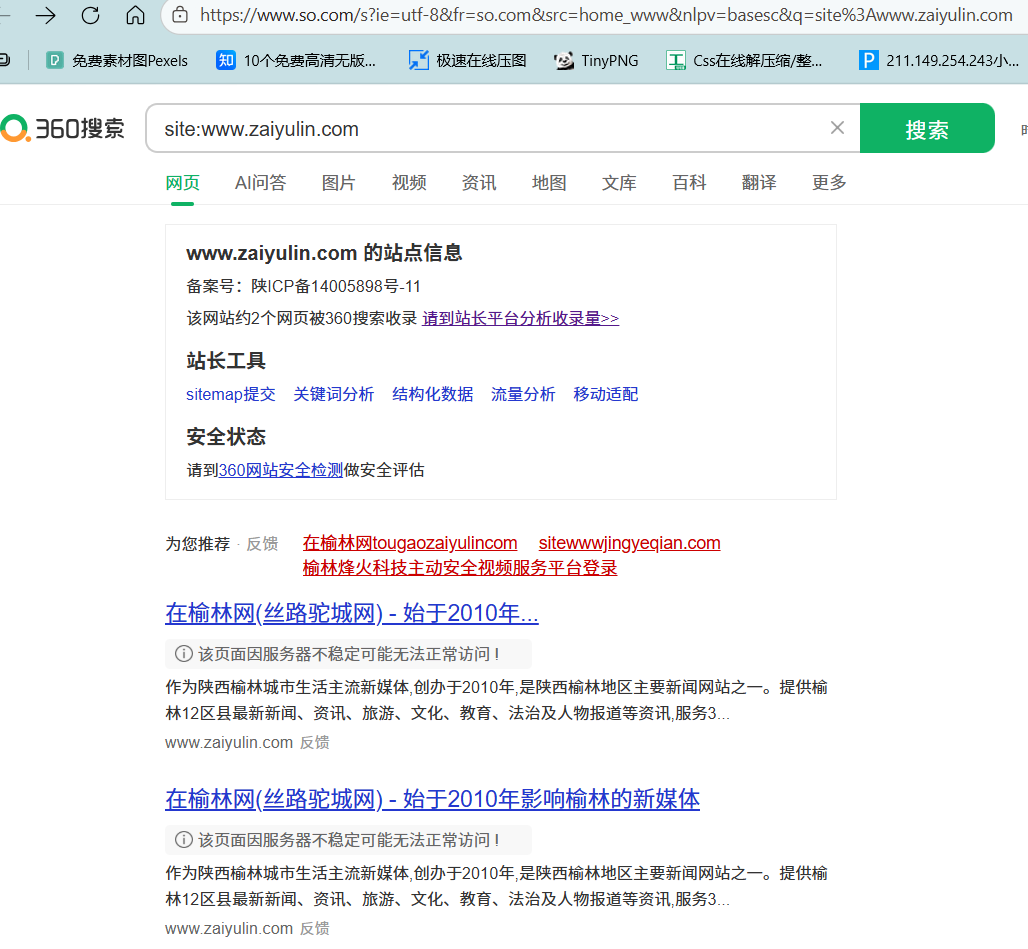Click the address bar site info icon
1028x949 pixels.
pyautogui.click(x=180, y=15)
